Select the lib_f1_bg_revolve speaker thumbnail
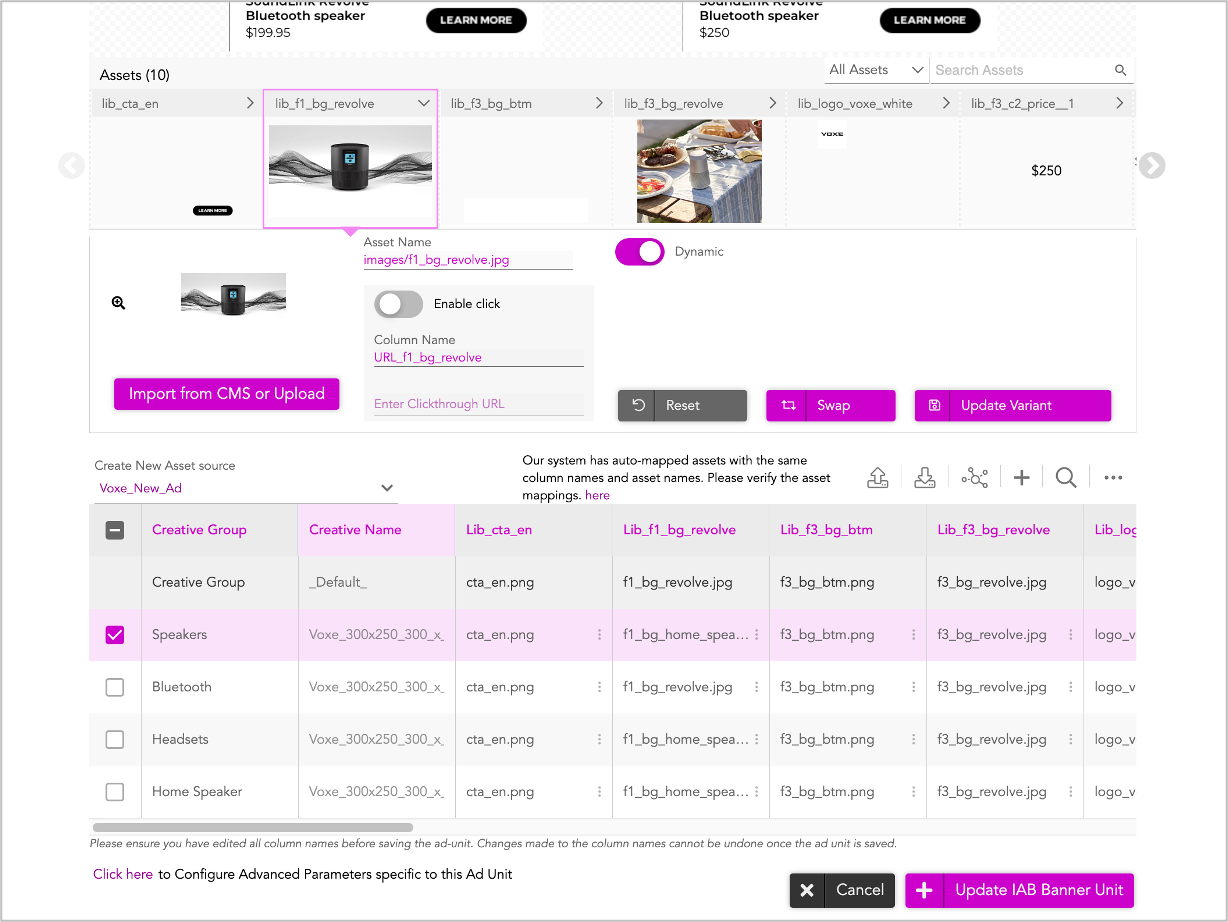This screenshot has width=1228, height=922. click(x=350, y=158)
